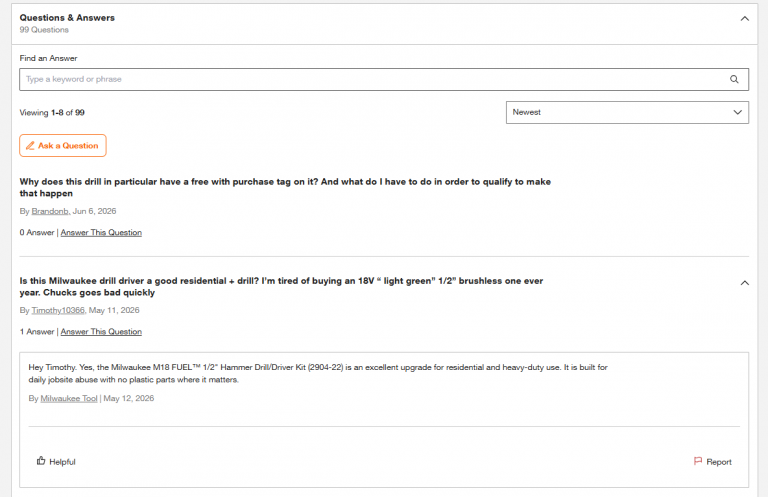Collapse the answer for Timothy10366's question
Viewport: 768px width, 497px height.
pyautogui.click(x=744, y=283)
